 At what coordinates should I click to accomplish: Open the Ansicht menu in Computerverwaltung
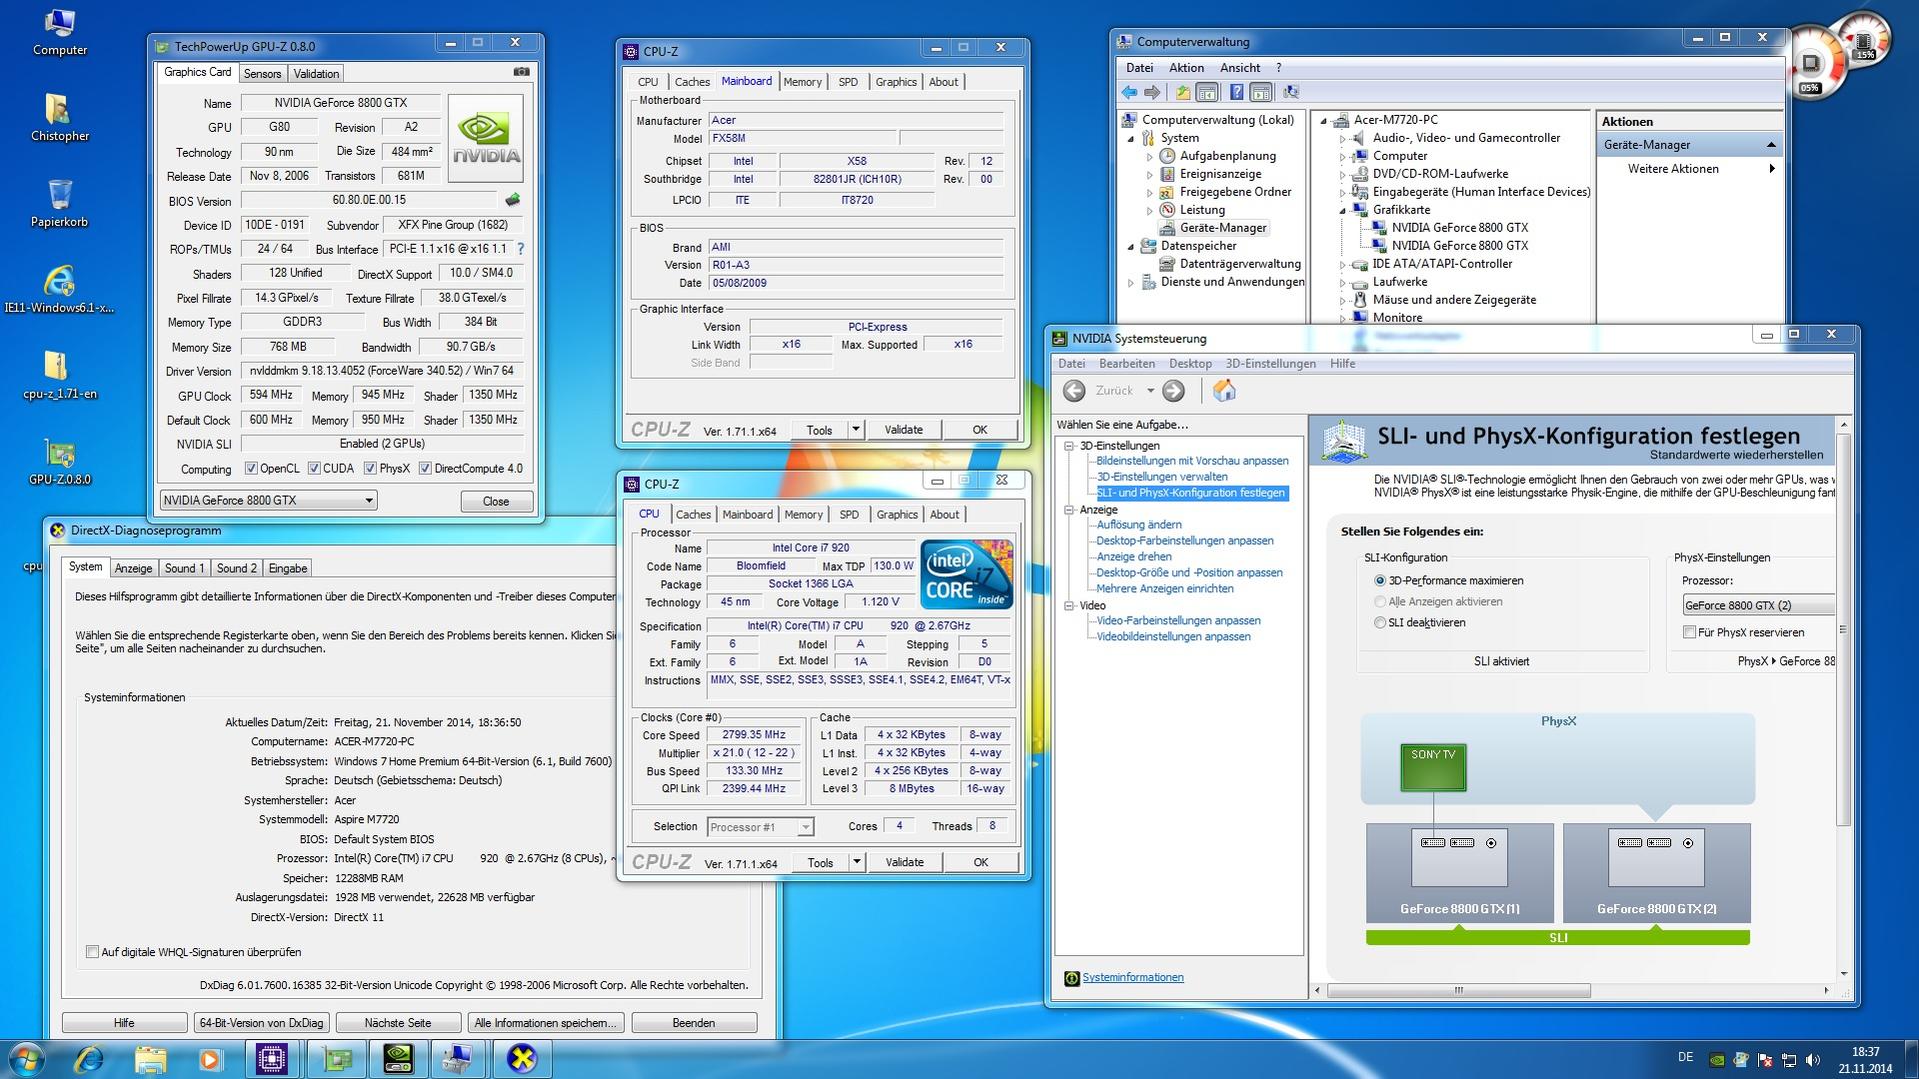point(1239,68)
